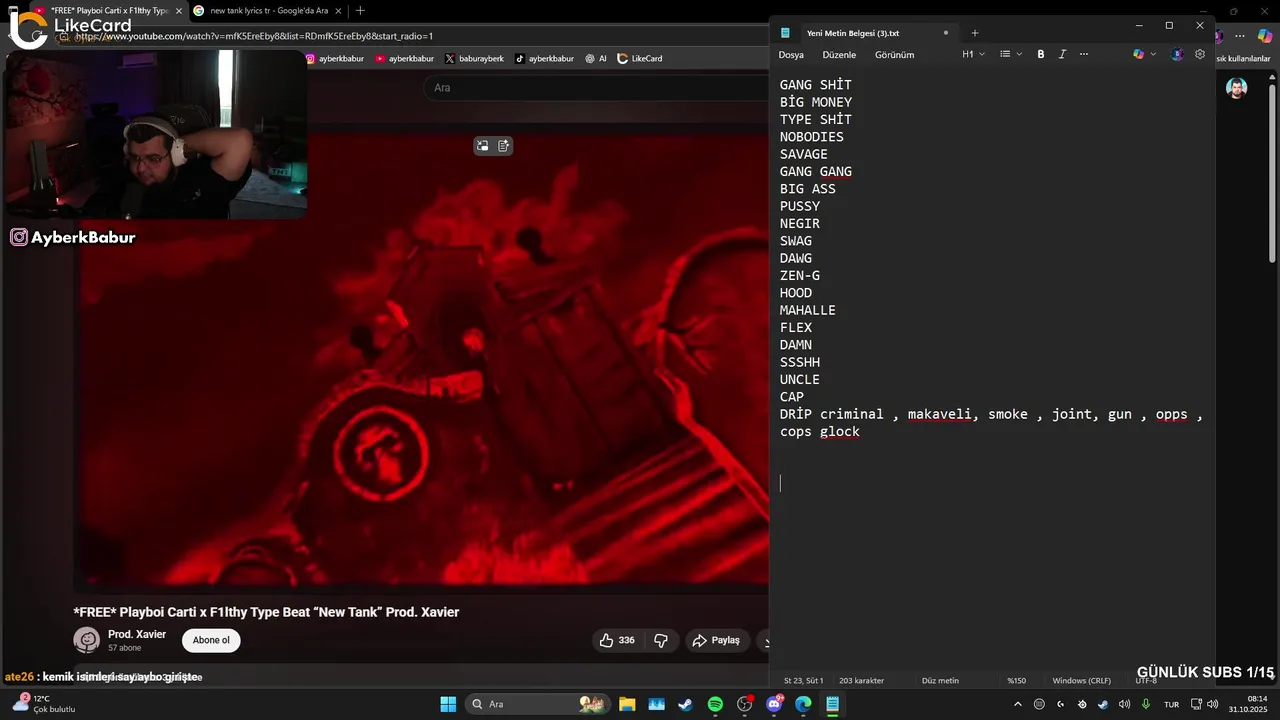The image size is (1280, 720).
Task: Click the line 'GANG SHİT' in Notepad
Action: pos(816,85)
